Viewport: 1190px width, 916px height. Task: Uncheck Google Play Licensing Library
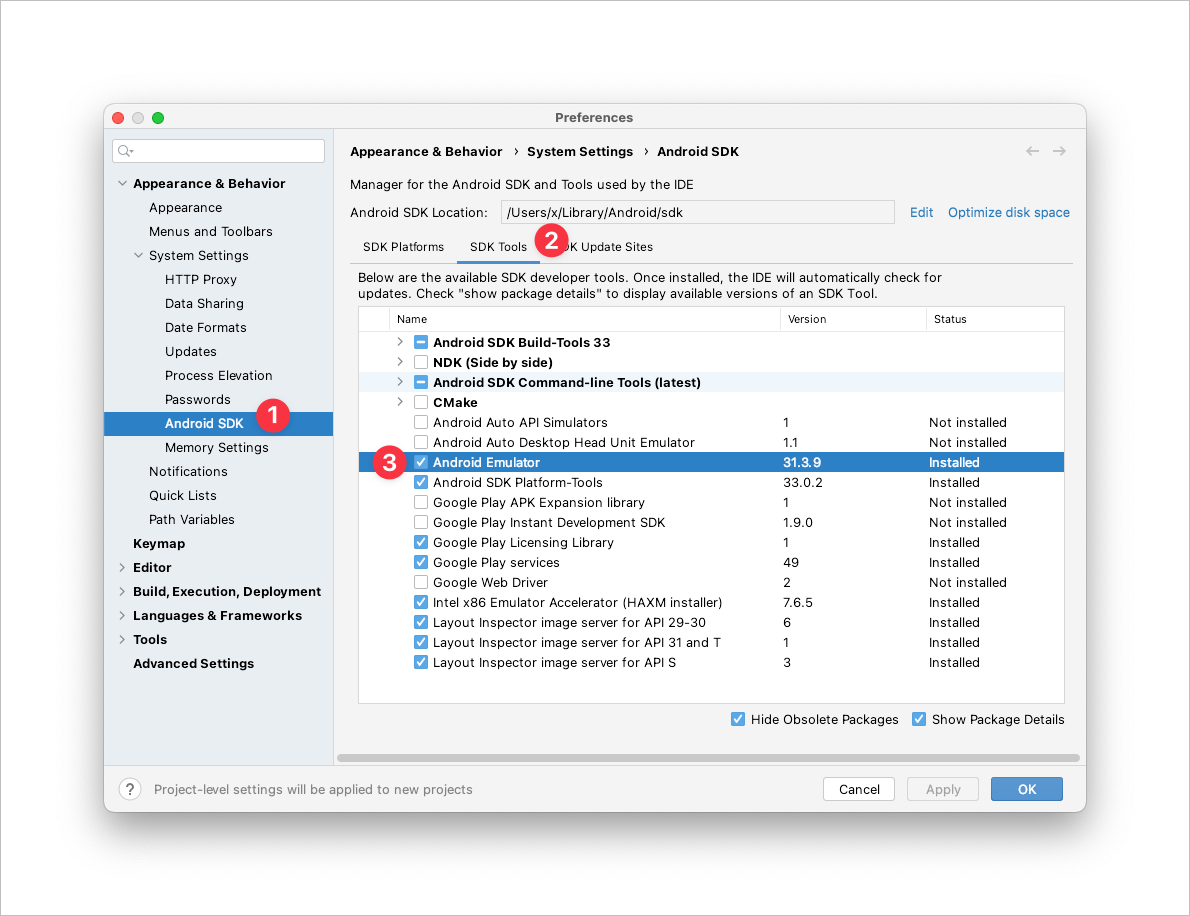pyautogui.click(x=420, y=542)
